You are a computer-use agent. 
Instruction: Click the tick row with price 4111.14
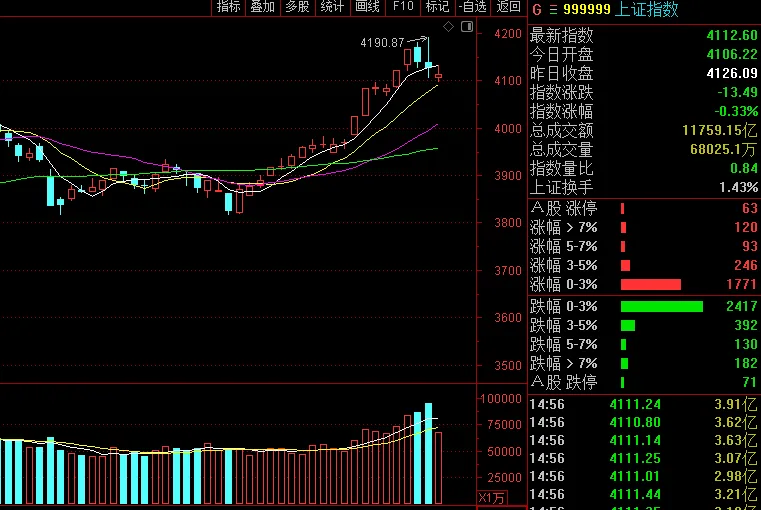[643, 440]
